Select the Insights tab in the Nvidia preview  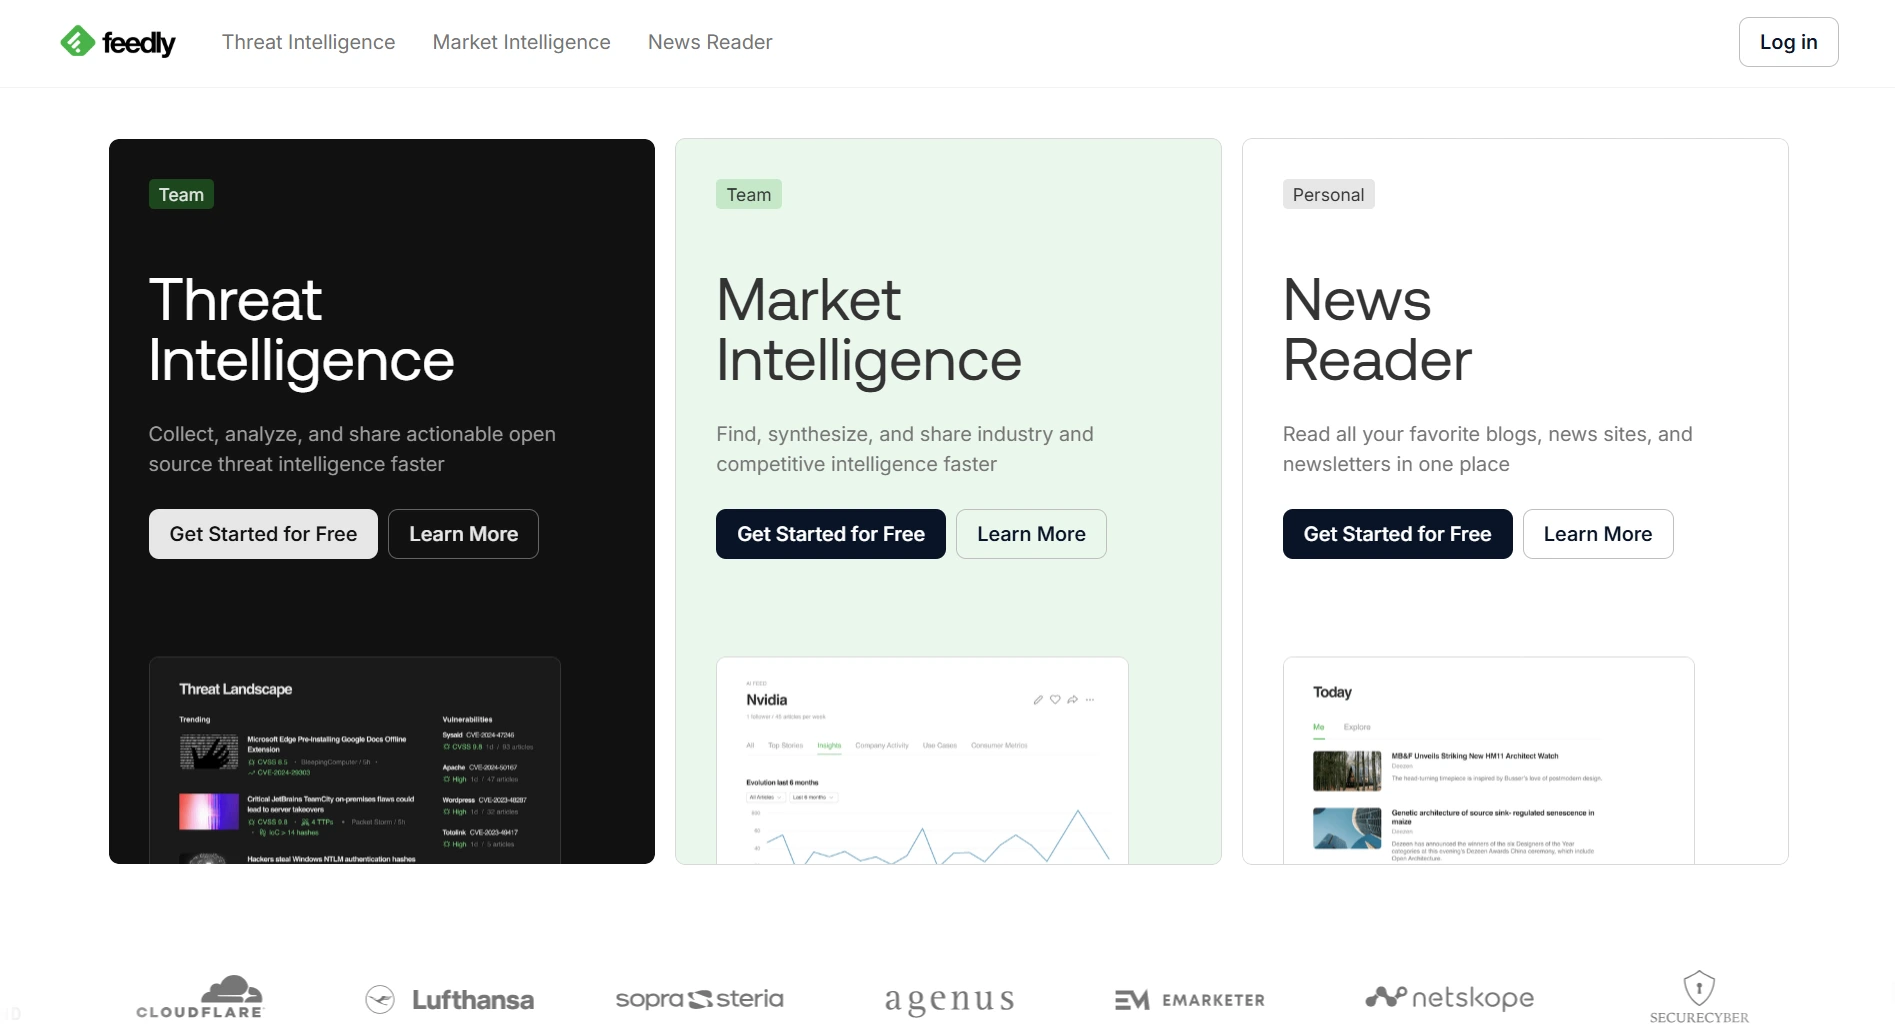[829, 745]
